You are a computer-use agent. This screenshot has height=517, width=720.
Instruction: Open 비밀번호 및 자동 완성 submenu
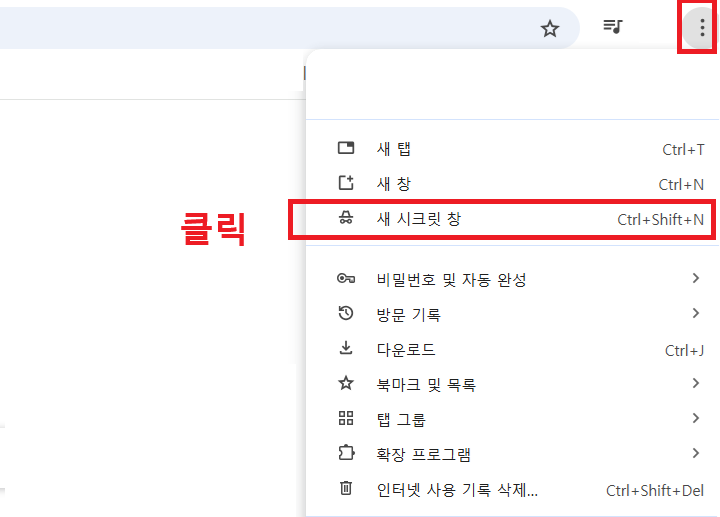(512, 279)
